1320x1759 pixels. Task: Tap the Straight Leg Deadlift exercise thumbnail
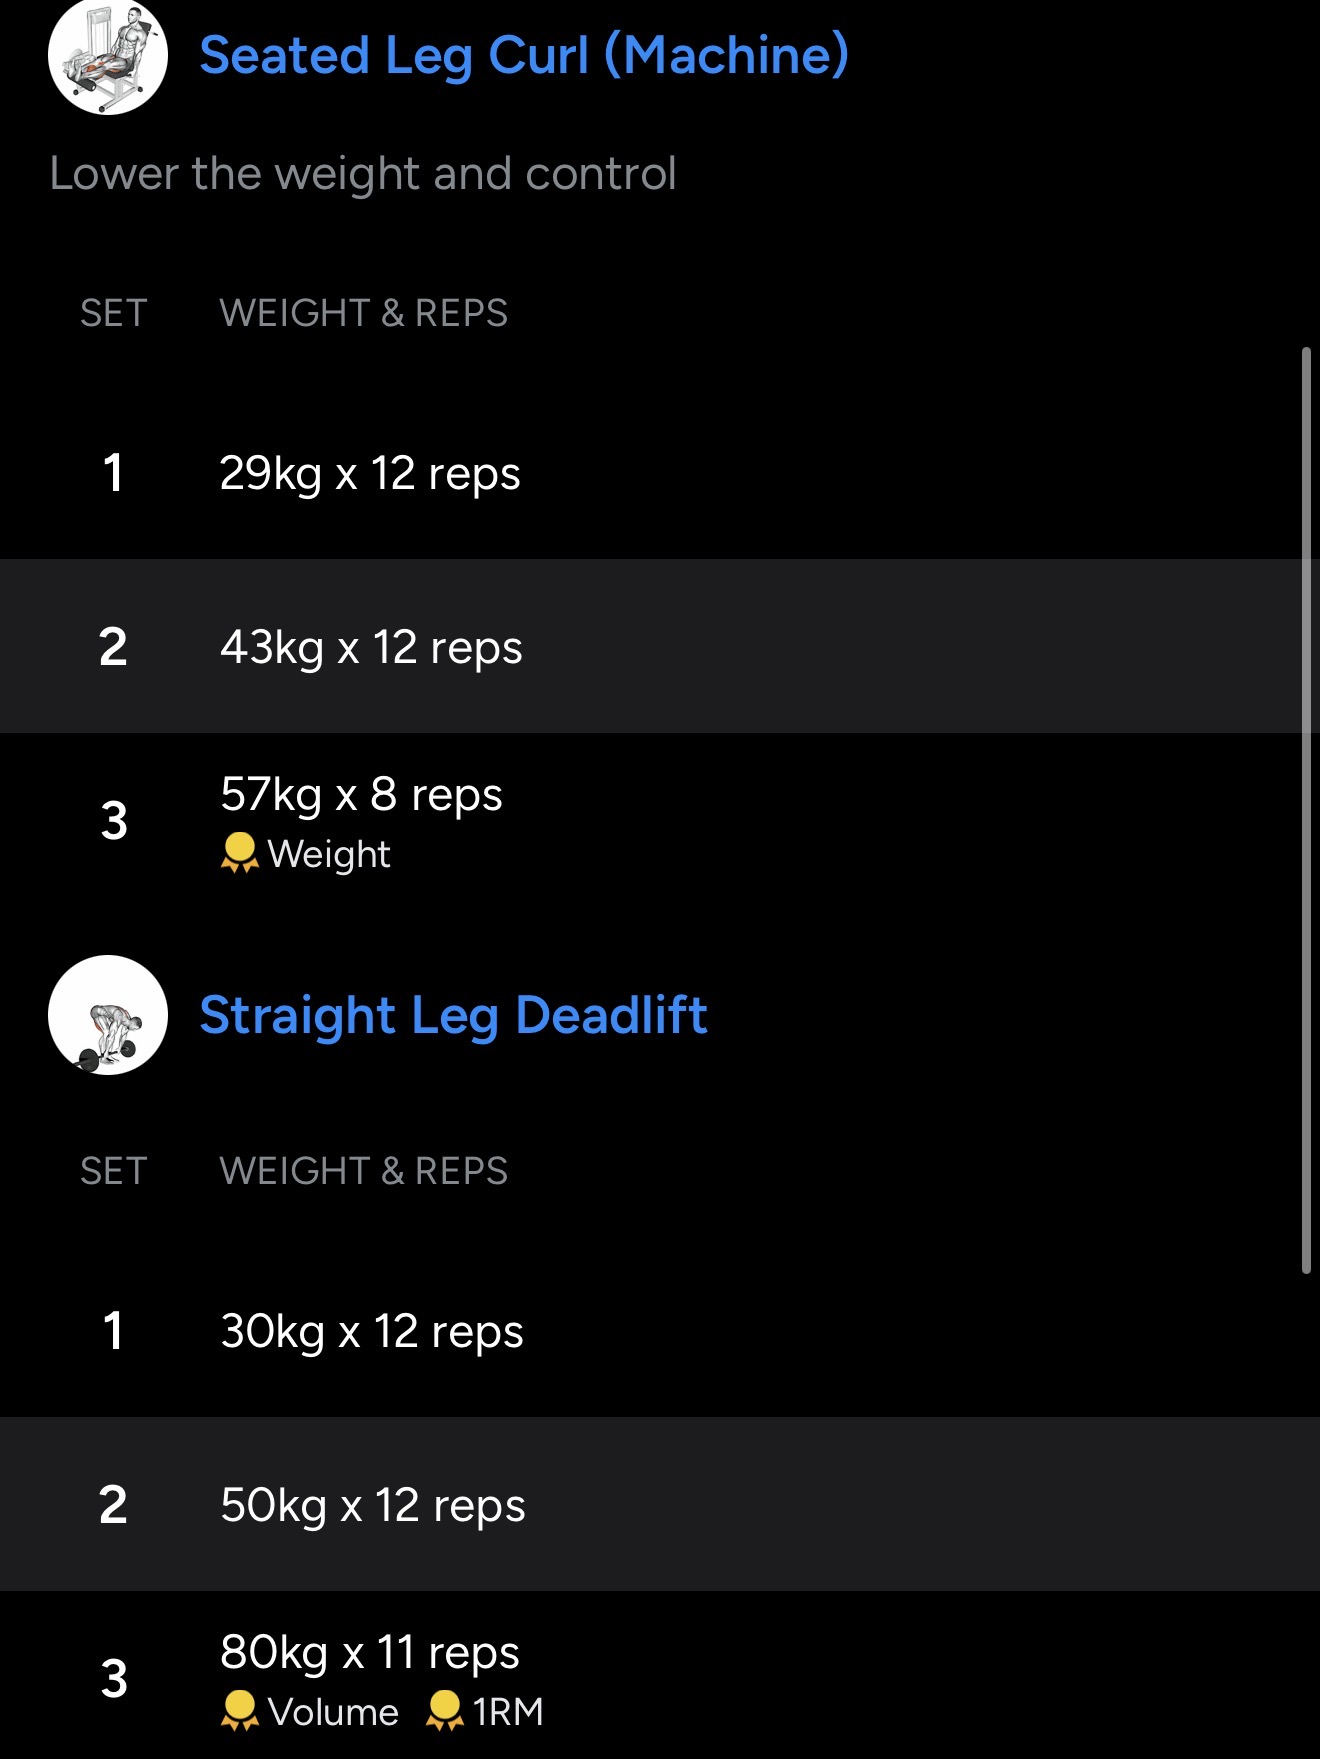click(x=108, y=1015)
